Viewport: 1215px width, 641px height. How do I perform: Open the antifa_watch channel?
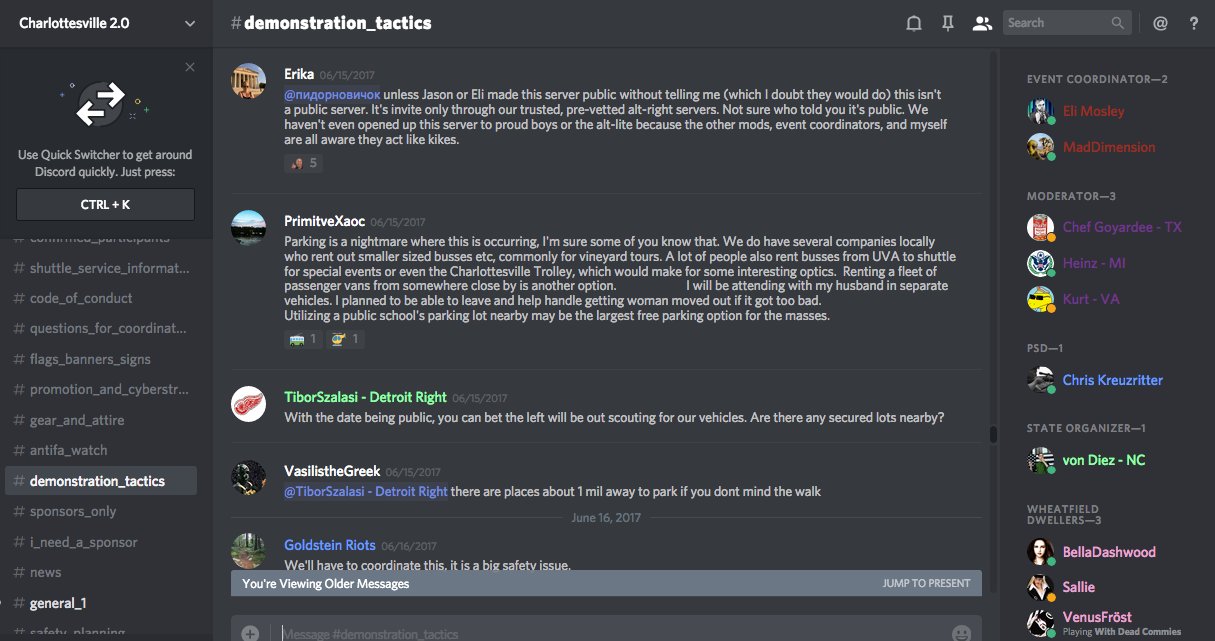coord(68,450)
